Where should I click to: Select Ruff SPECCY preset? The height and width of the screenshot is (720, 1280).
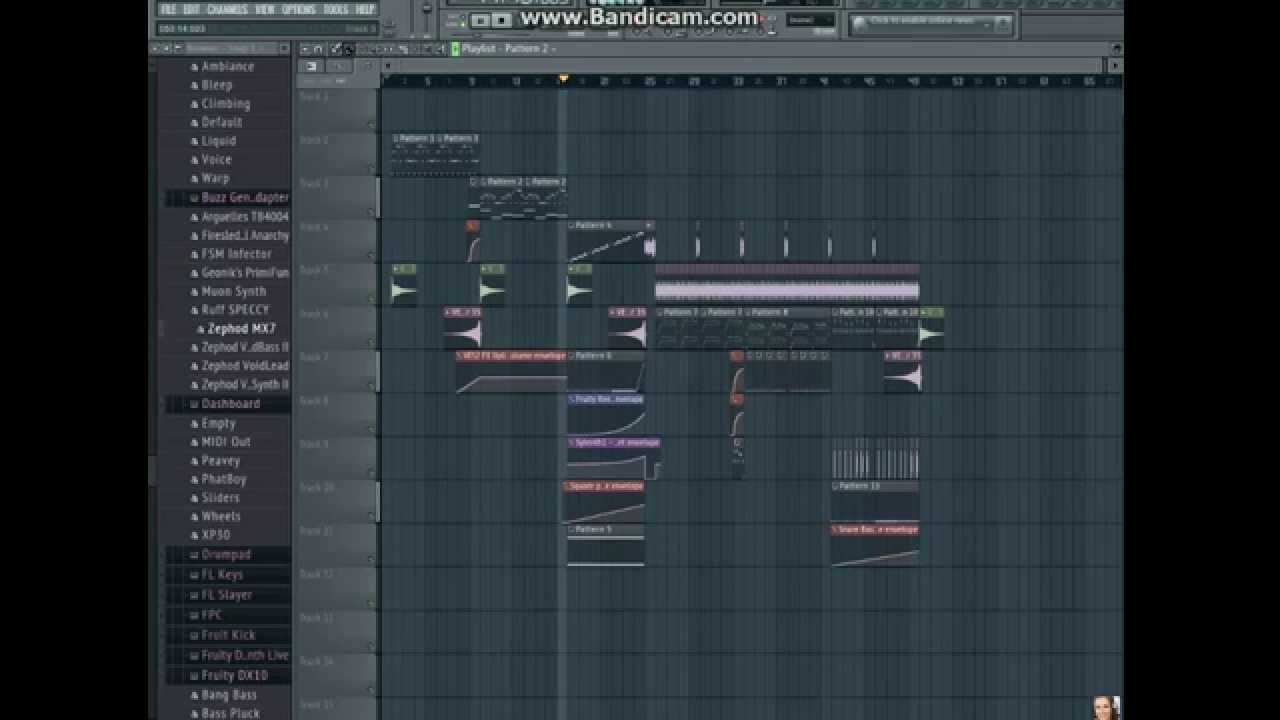pyautogui.click(x=235, y=310)
